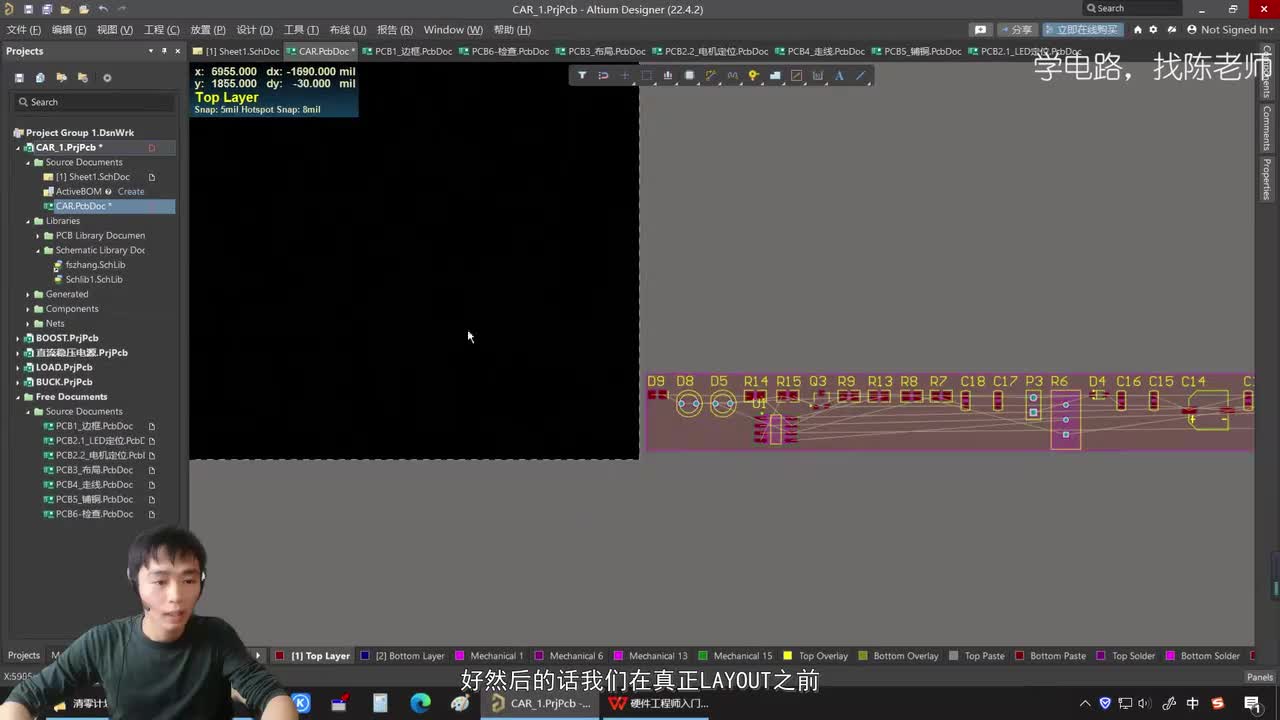
Task: Click the place component chip icon
Action: (689, 75)
